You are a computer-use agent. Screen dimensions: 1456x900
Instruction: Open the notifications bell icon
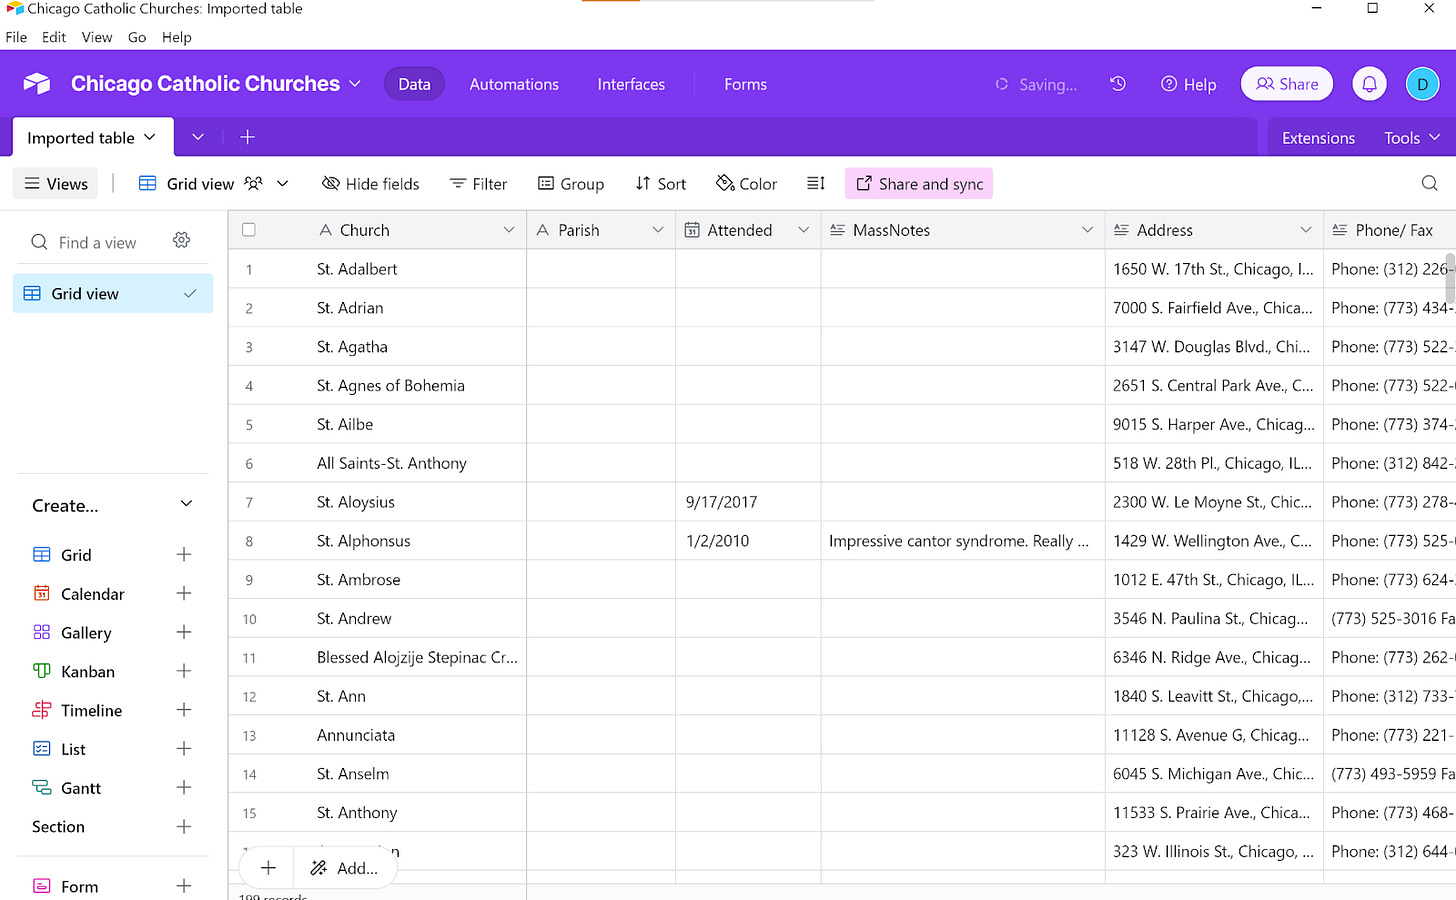tap(1370, 84)
